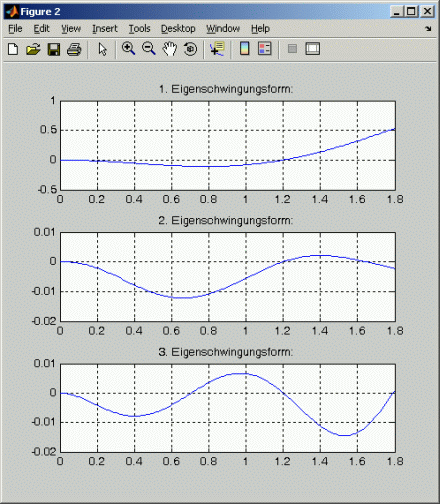Open the File menu
Viewport: 440px width, 504px height.
(15, 29)
